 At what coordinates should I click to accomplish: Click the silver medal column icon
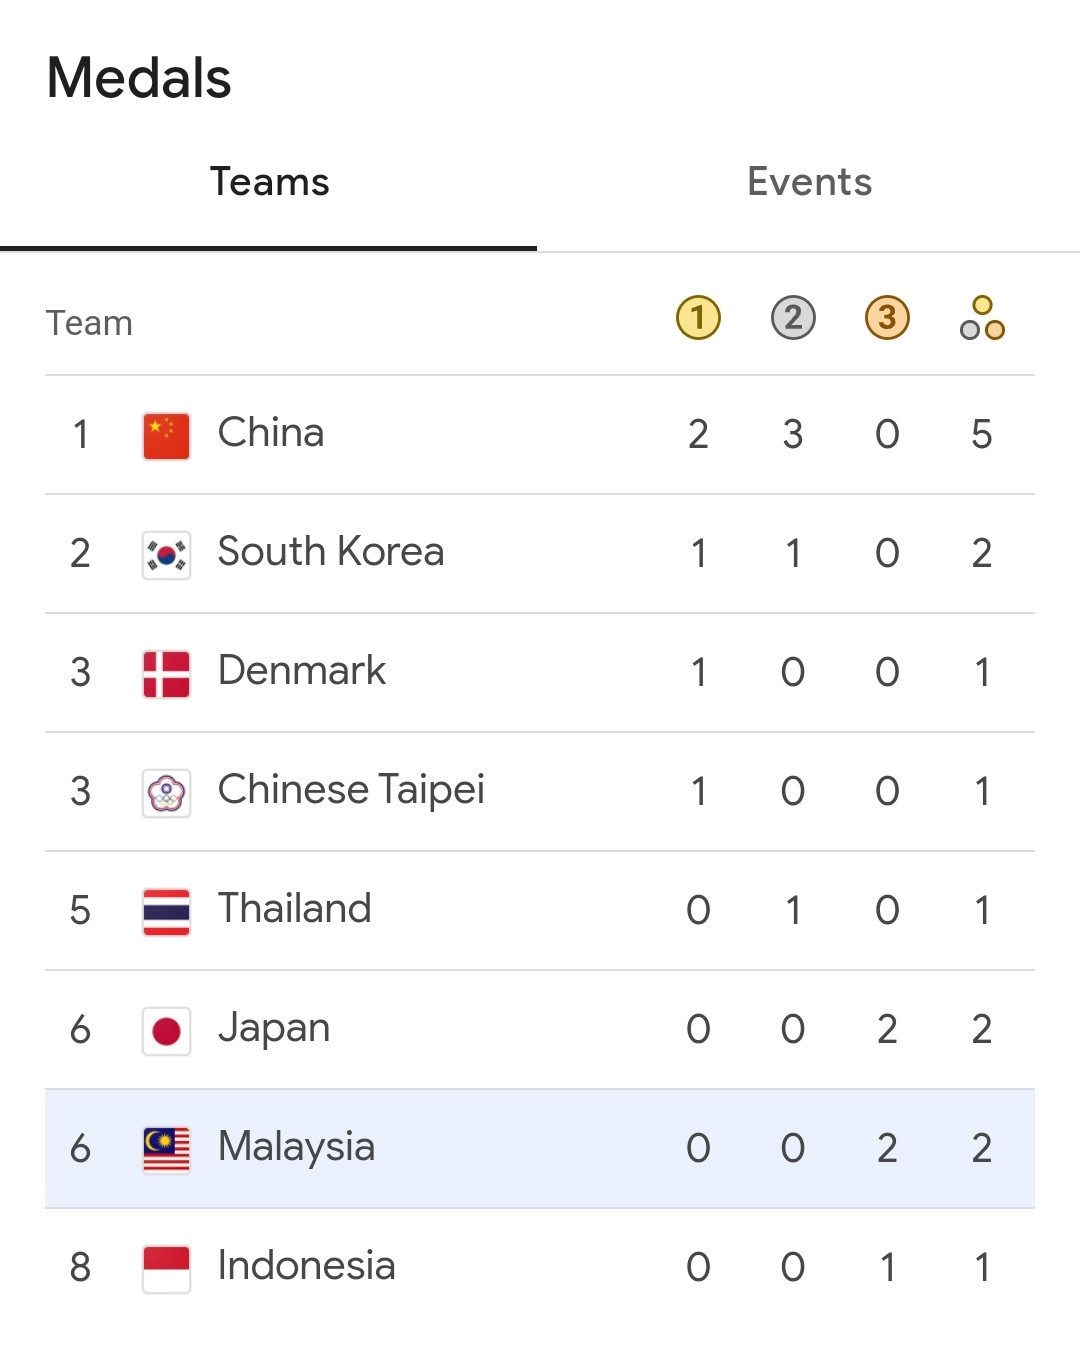[793, 318]
